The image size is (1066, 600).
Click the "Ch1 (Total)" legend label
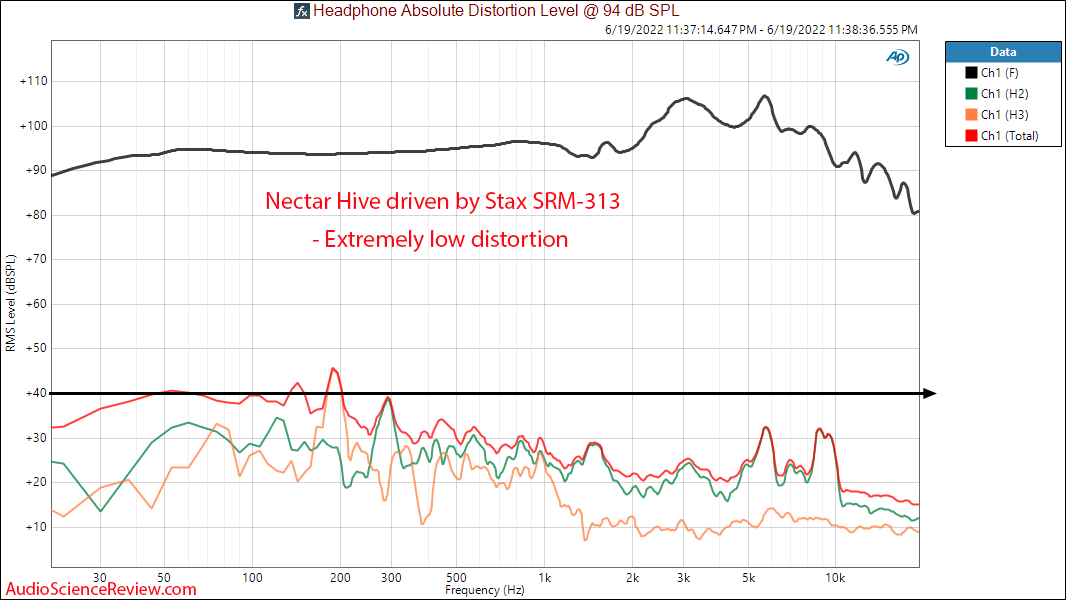point(1010,136)
